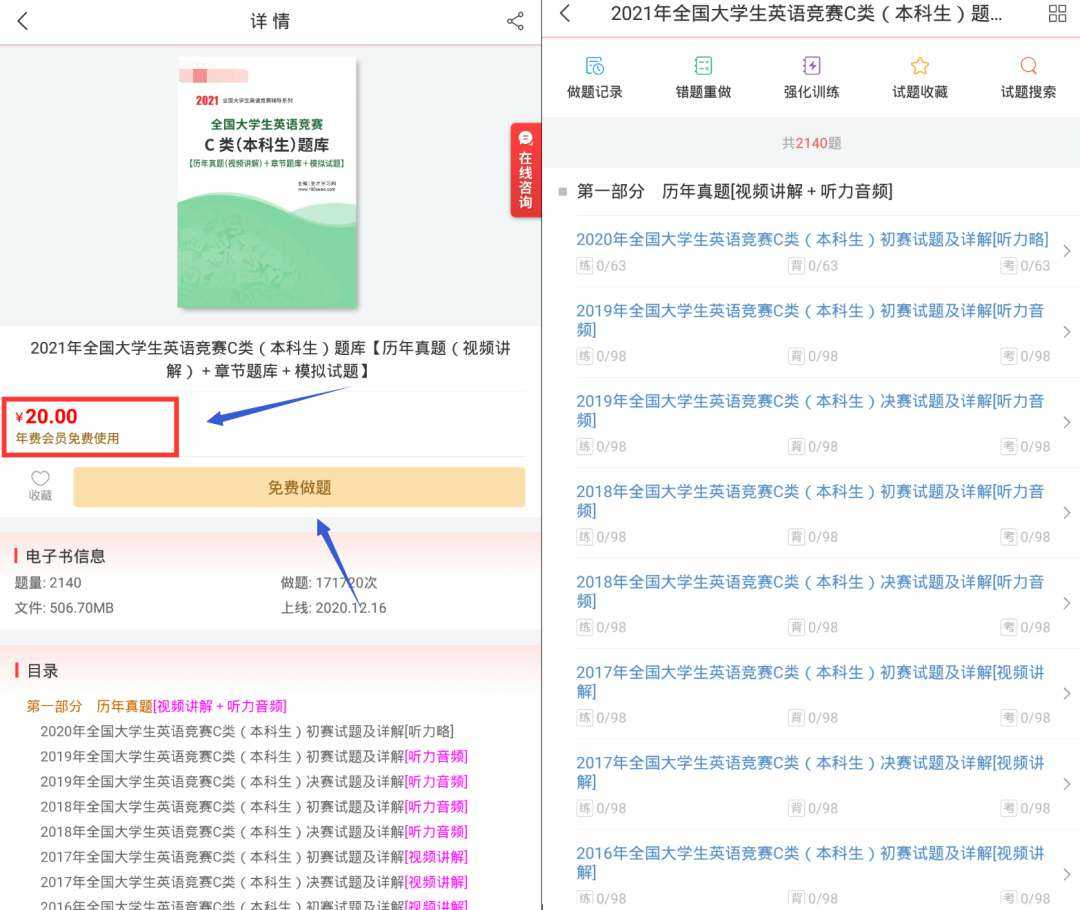Tap 练 0/98 under 2019年初赛
Image resolution: width=1080 pixels, height=910 pixels.
coord(601,356)
